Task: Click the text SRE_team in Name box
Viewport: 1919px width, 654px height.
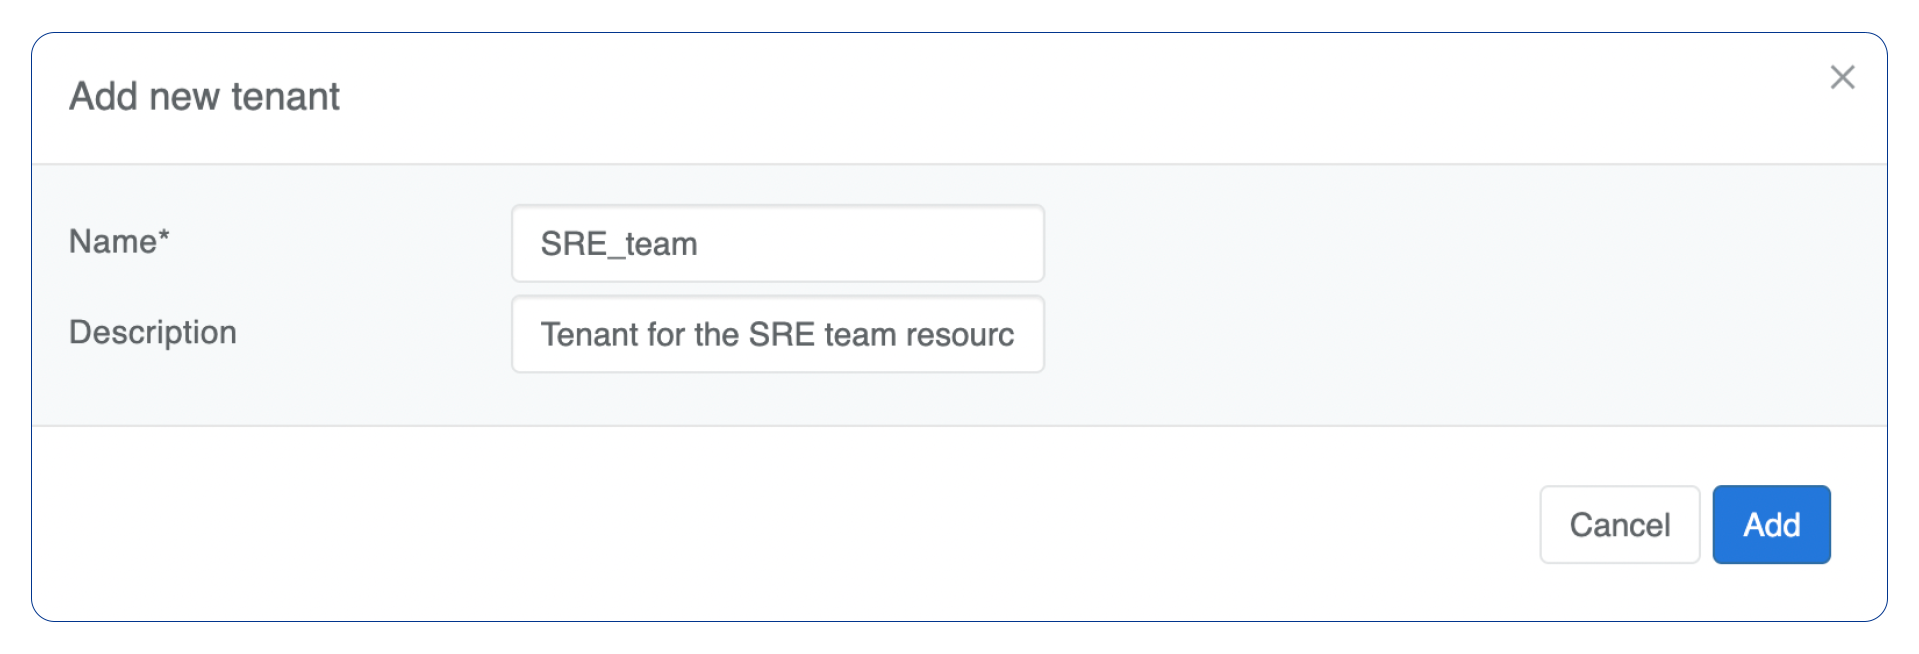Action: tap(619, 244)
